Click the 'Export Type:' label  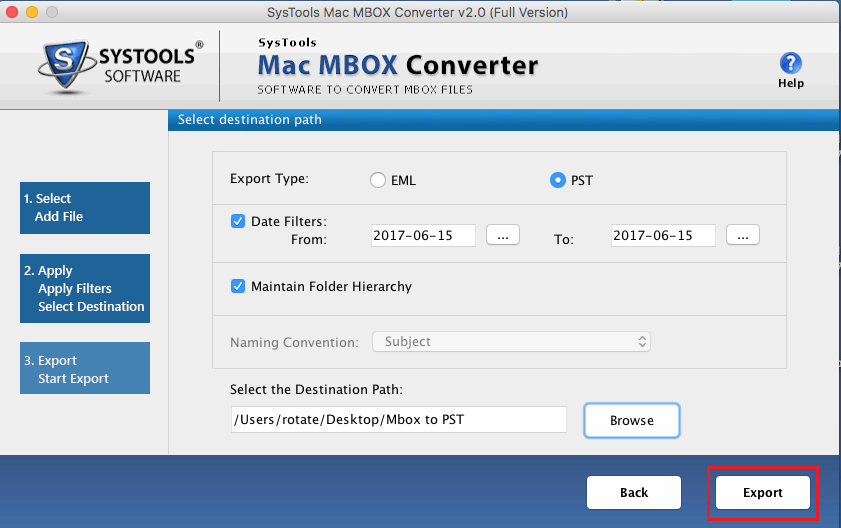(x=269, y=179)
